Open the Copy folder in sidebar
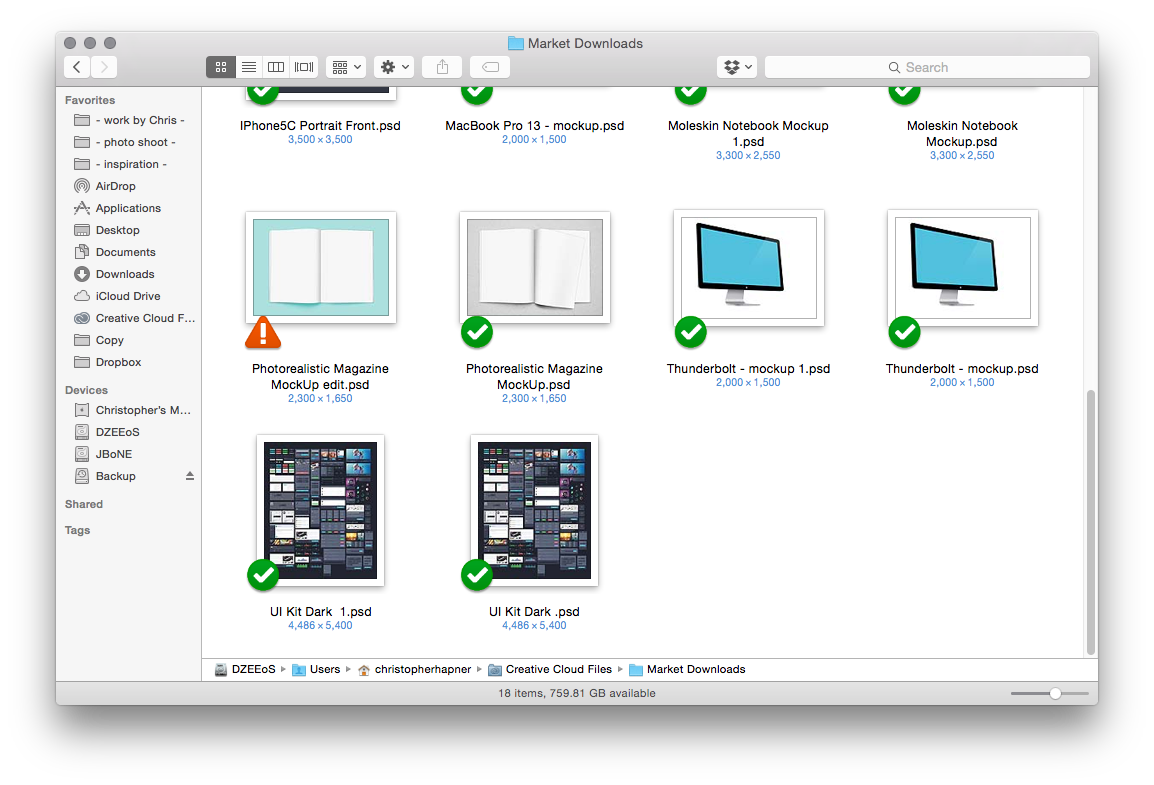The height and width of the screenshot is (785, 1154). 129,341
